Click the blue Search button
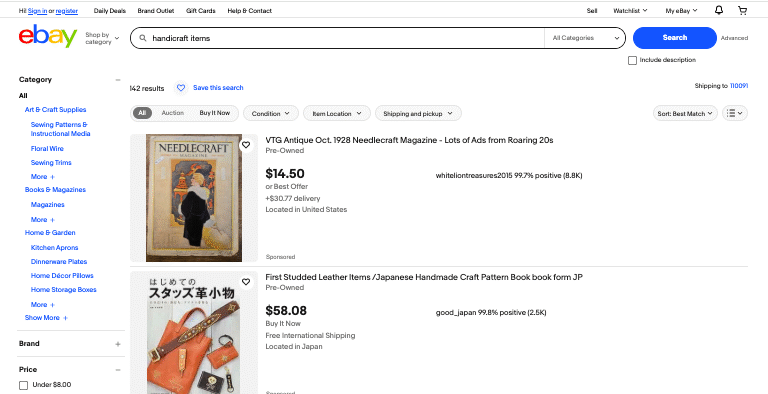 pyautogui.click(x=674, y=38)
